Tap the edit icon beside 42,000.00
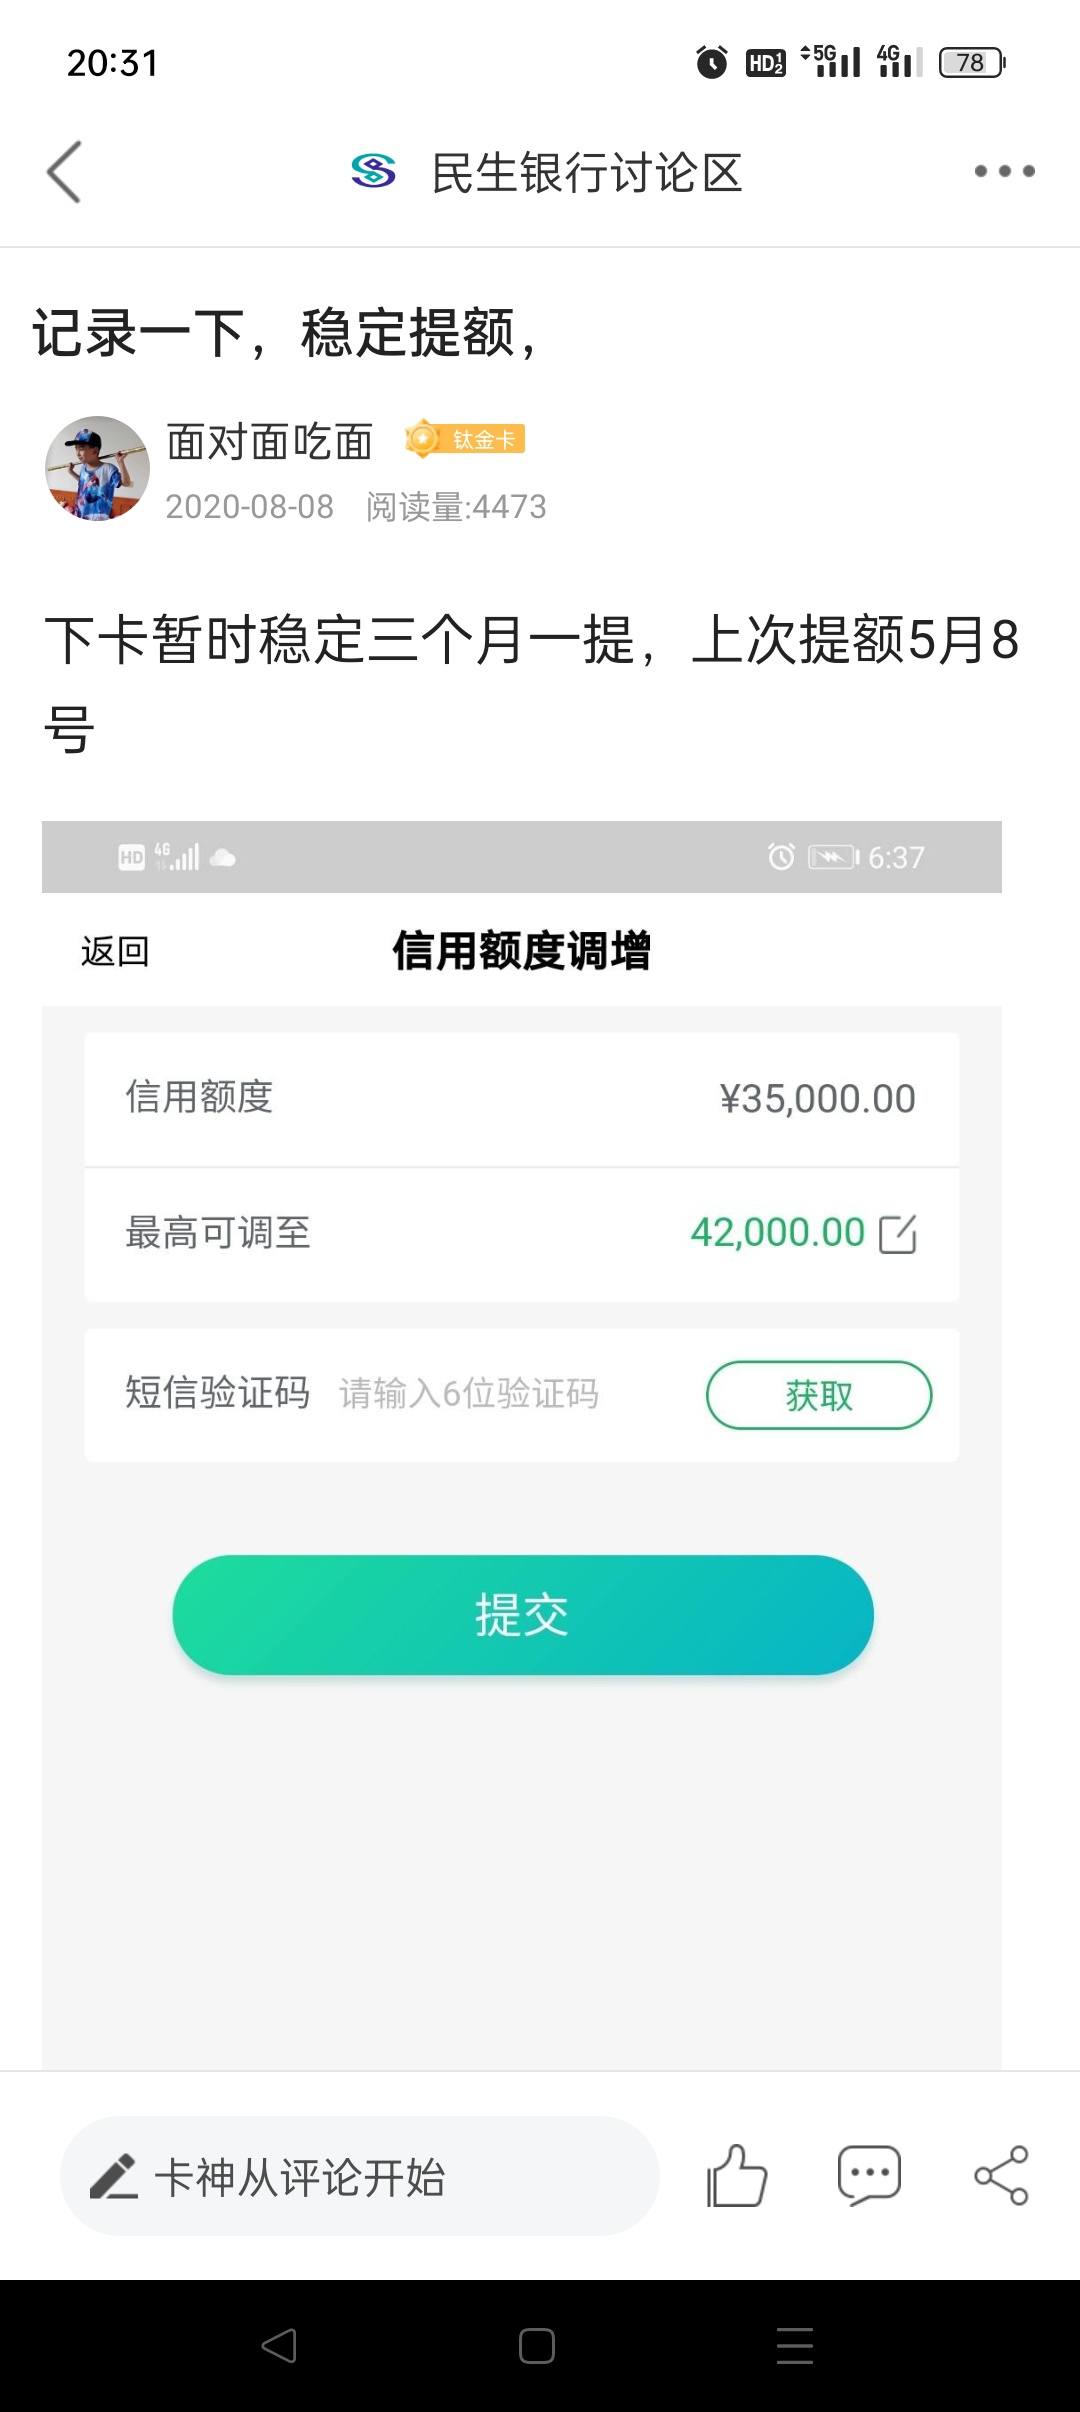 897,1233
